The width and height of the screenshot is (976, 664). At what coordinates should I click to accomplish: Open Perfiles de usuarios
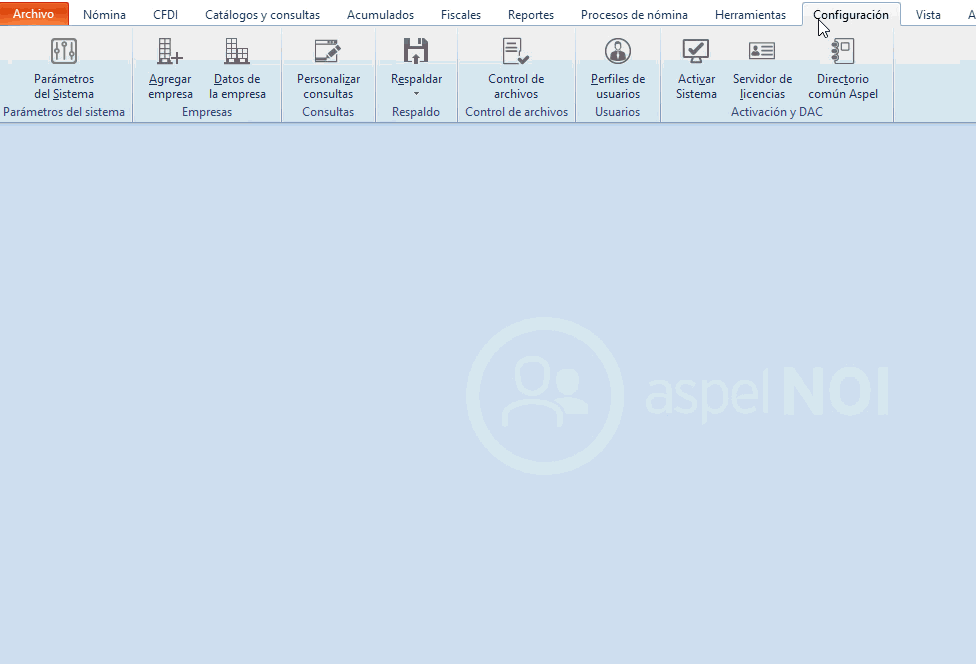tap(617, 68)
